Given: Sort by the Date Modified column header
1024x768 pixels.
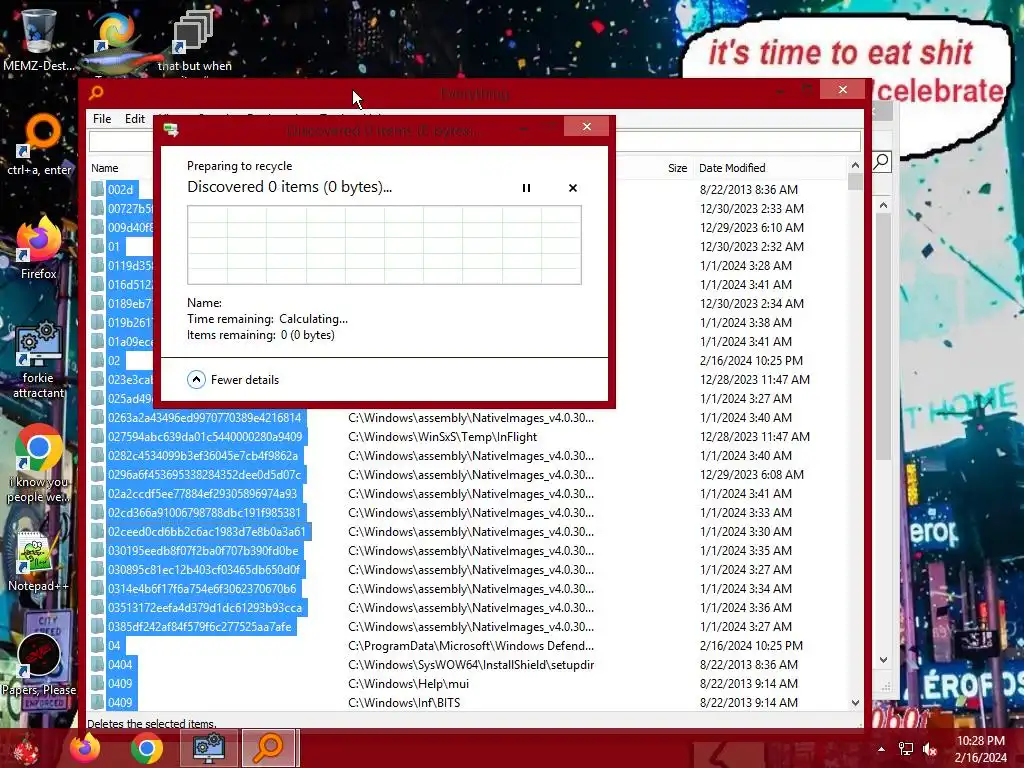Looking at the screenshot, I should (x=732, y=168).
